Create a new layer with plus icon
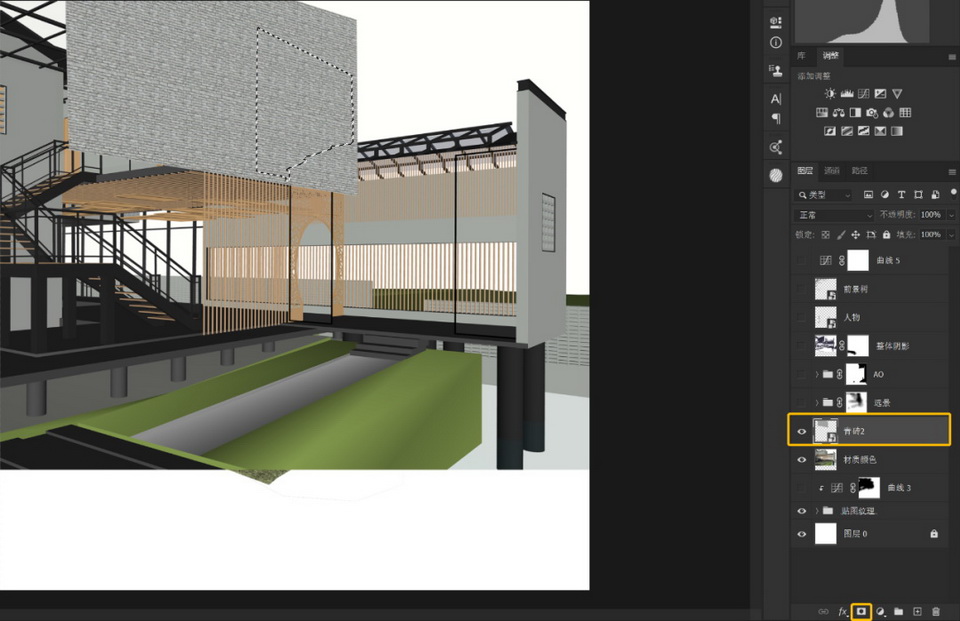 [917, 611]
